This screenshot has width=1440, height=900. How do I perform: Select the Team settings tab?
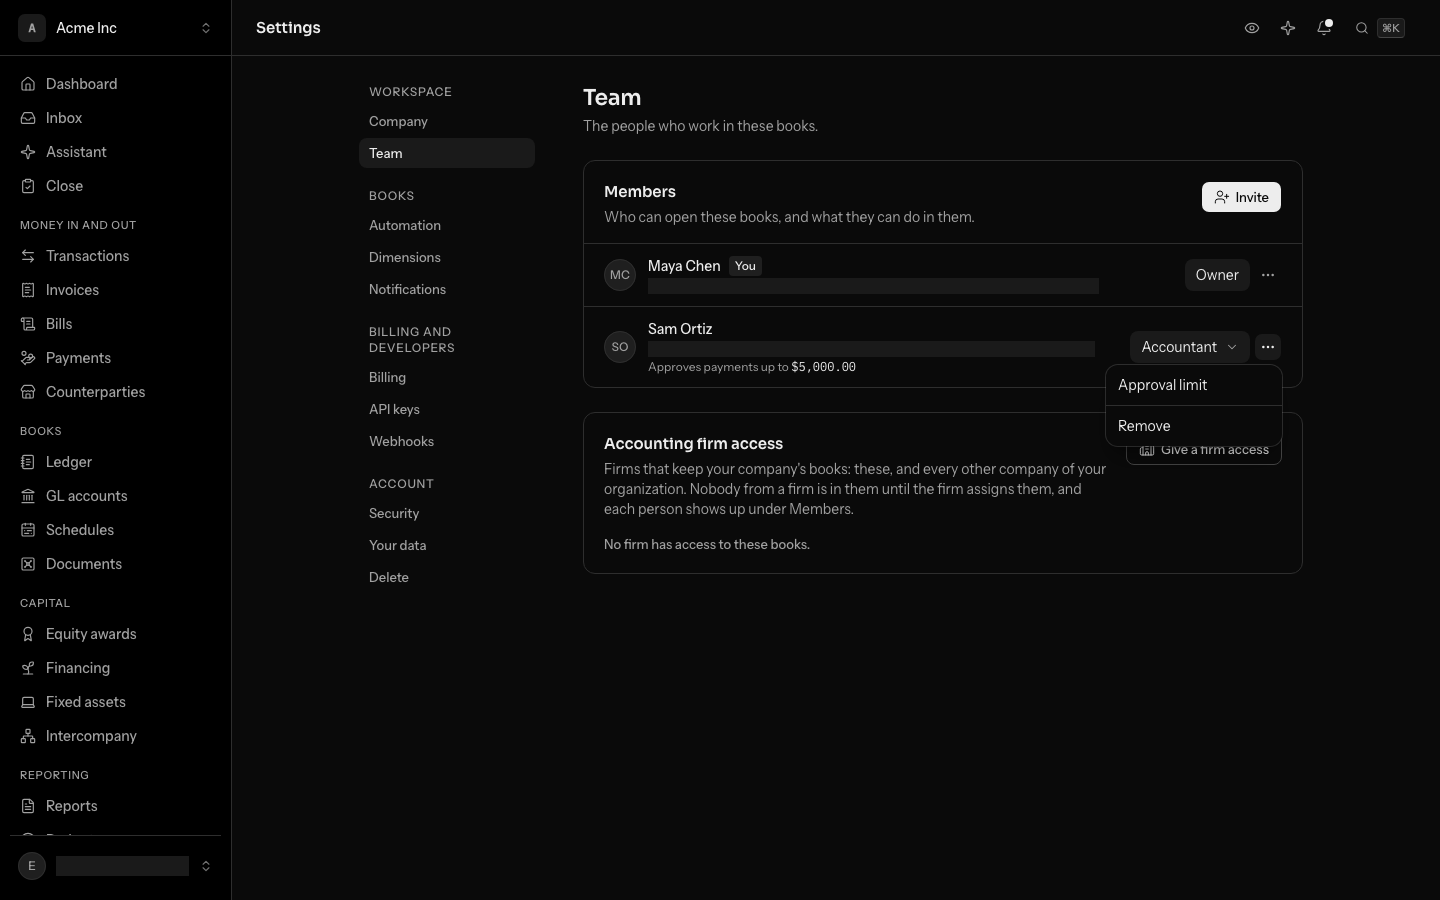coord(447,153)
